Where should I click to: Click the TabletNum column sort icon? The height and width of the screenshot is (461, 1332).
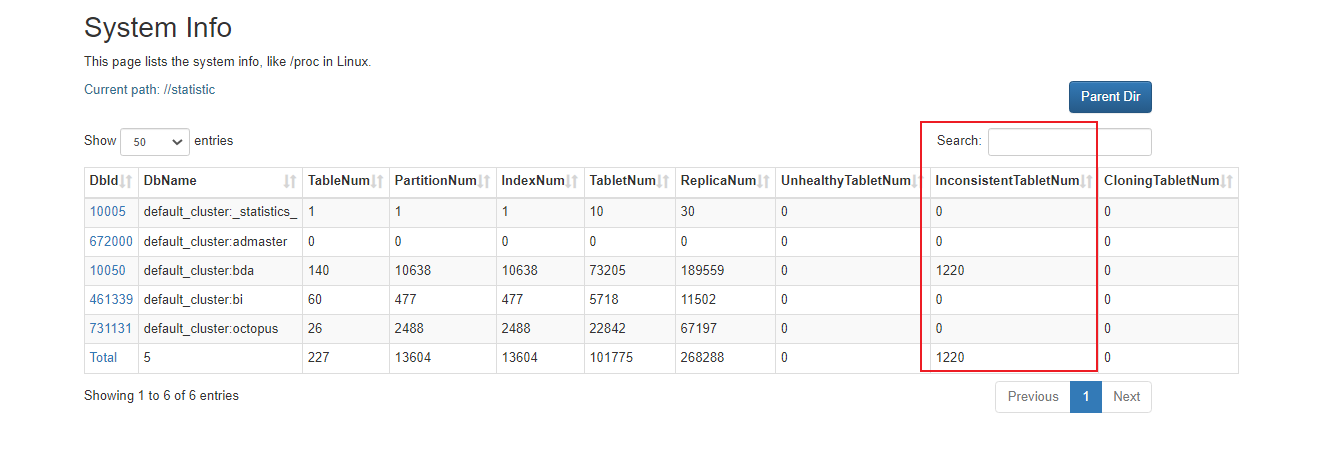click(x=663, y=181)
